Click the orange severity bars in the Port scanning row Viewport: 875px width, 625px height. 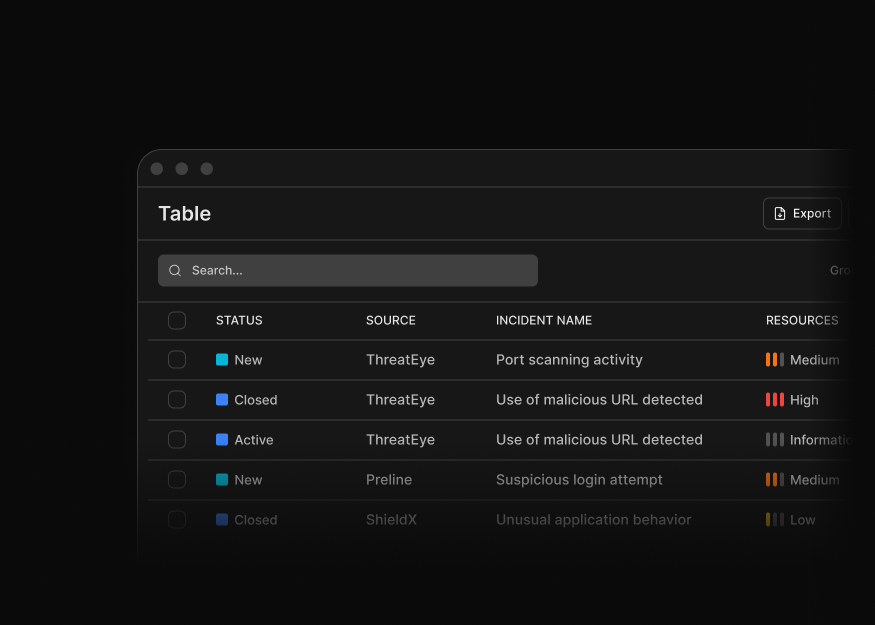coord(775,360)
